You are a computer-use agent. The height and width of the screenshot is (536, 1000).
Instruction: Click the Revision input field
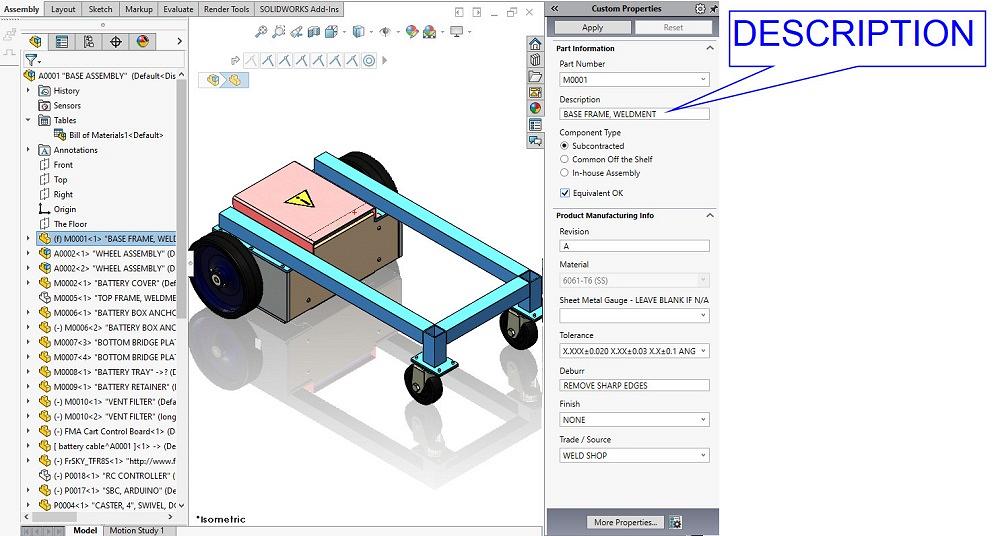click(x=634, y=246)
